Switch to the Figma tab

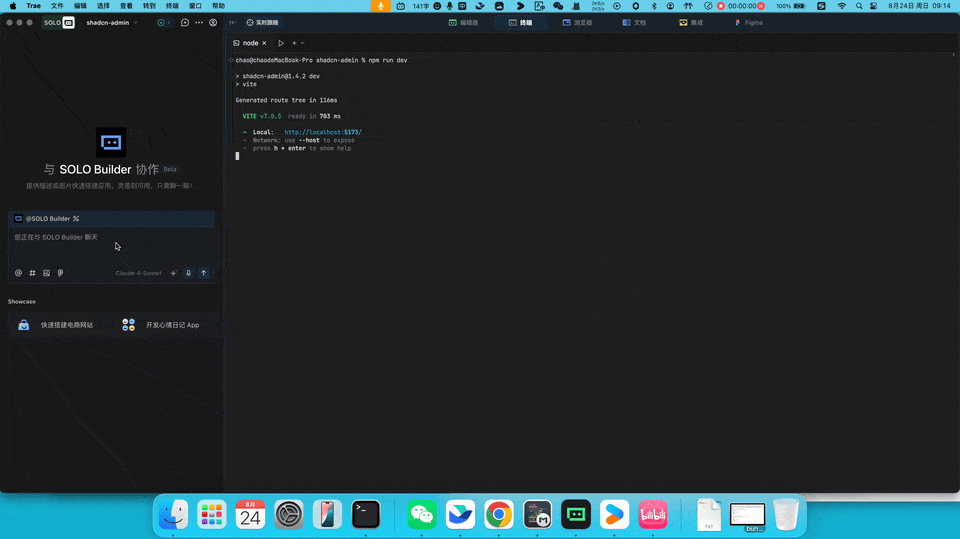coord(748,23)
